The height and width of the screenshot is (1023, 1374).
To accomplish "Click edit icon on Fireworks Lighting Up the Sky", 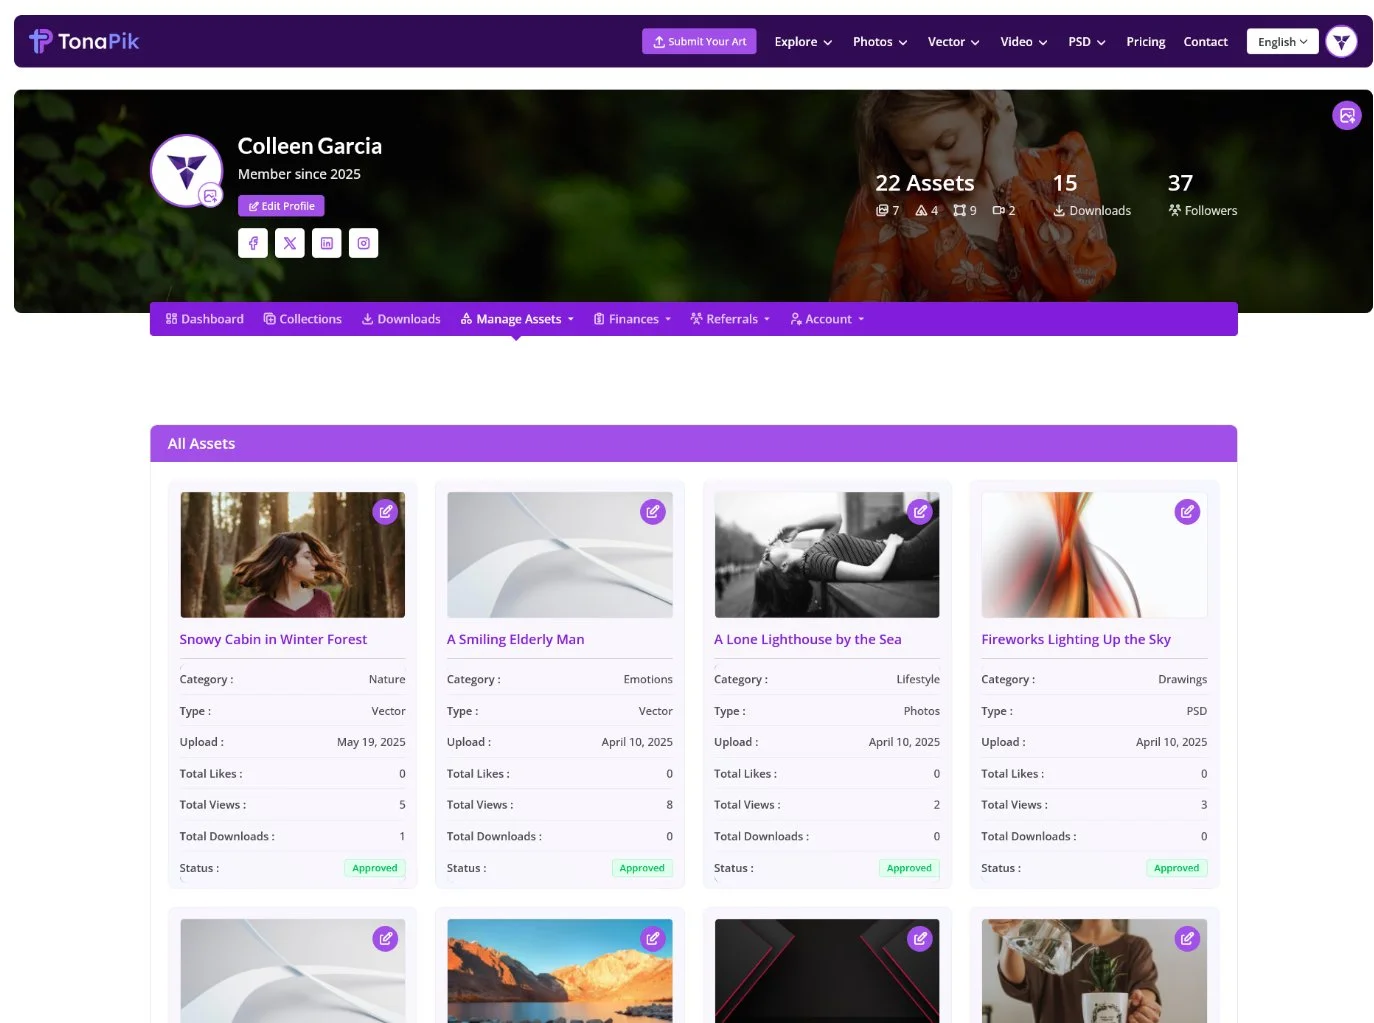I will pos(1187,512).
